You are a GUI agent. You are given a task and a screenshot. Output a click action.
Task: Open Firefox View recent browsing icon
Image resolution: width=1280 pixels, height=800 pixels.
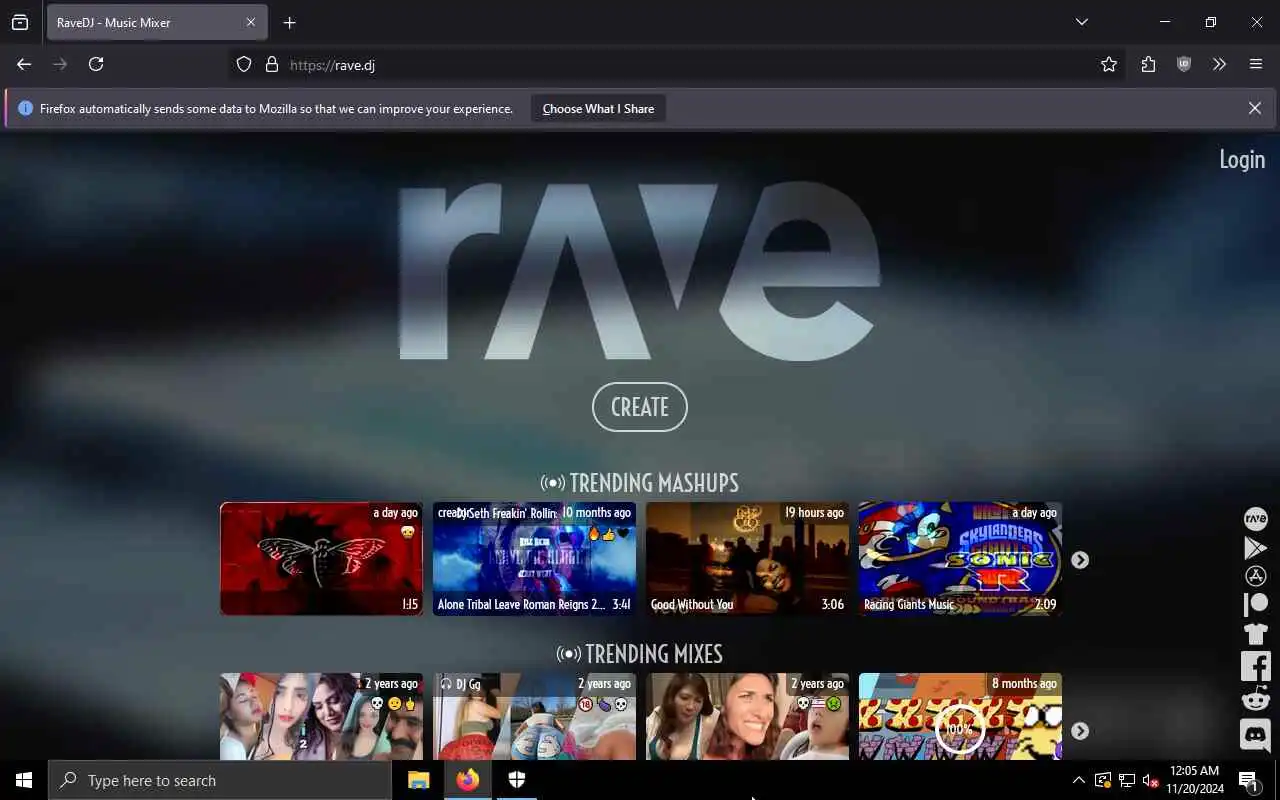[20, 22]
